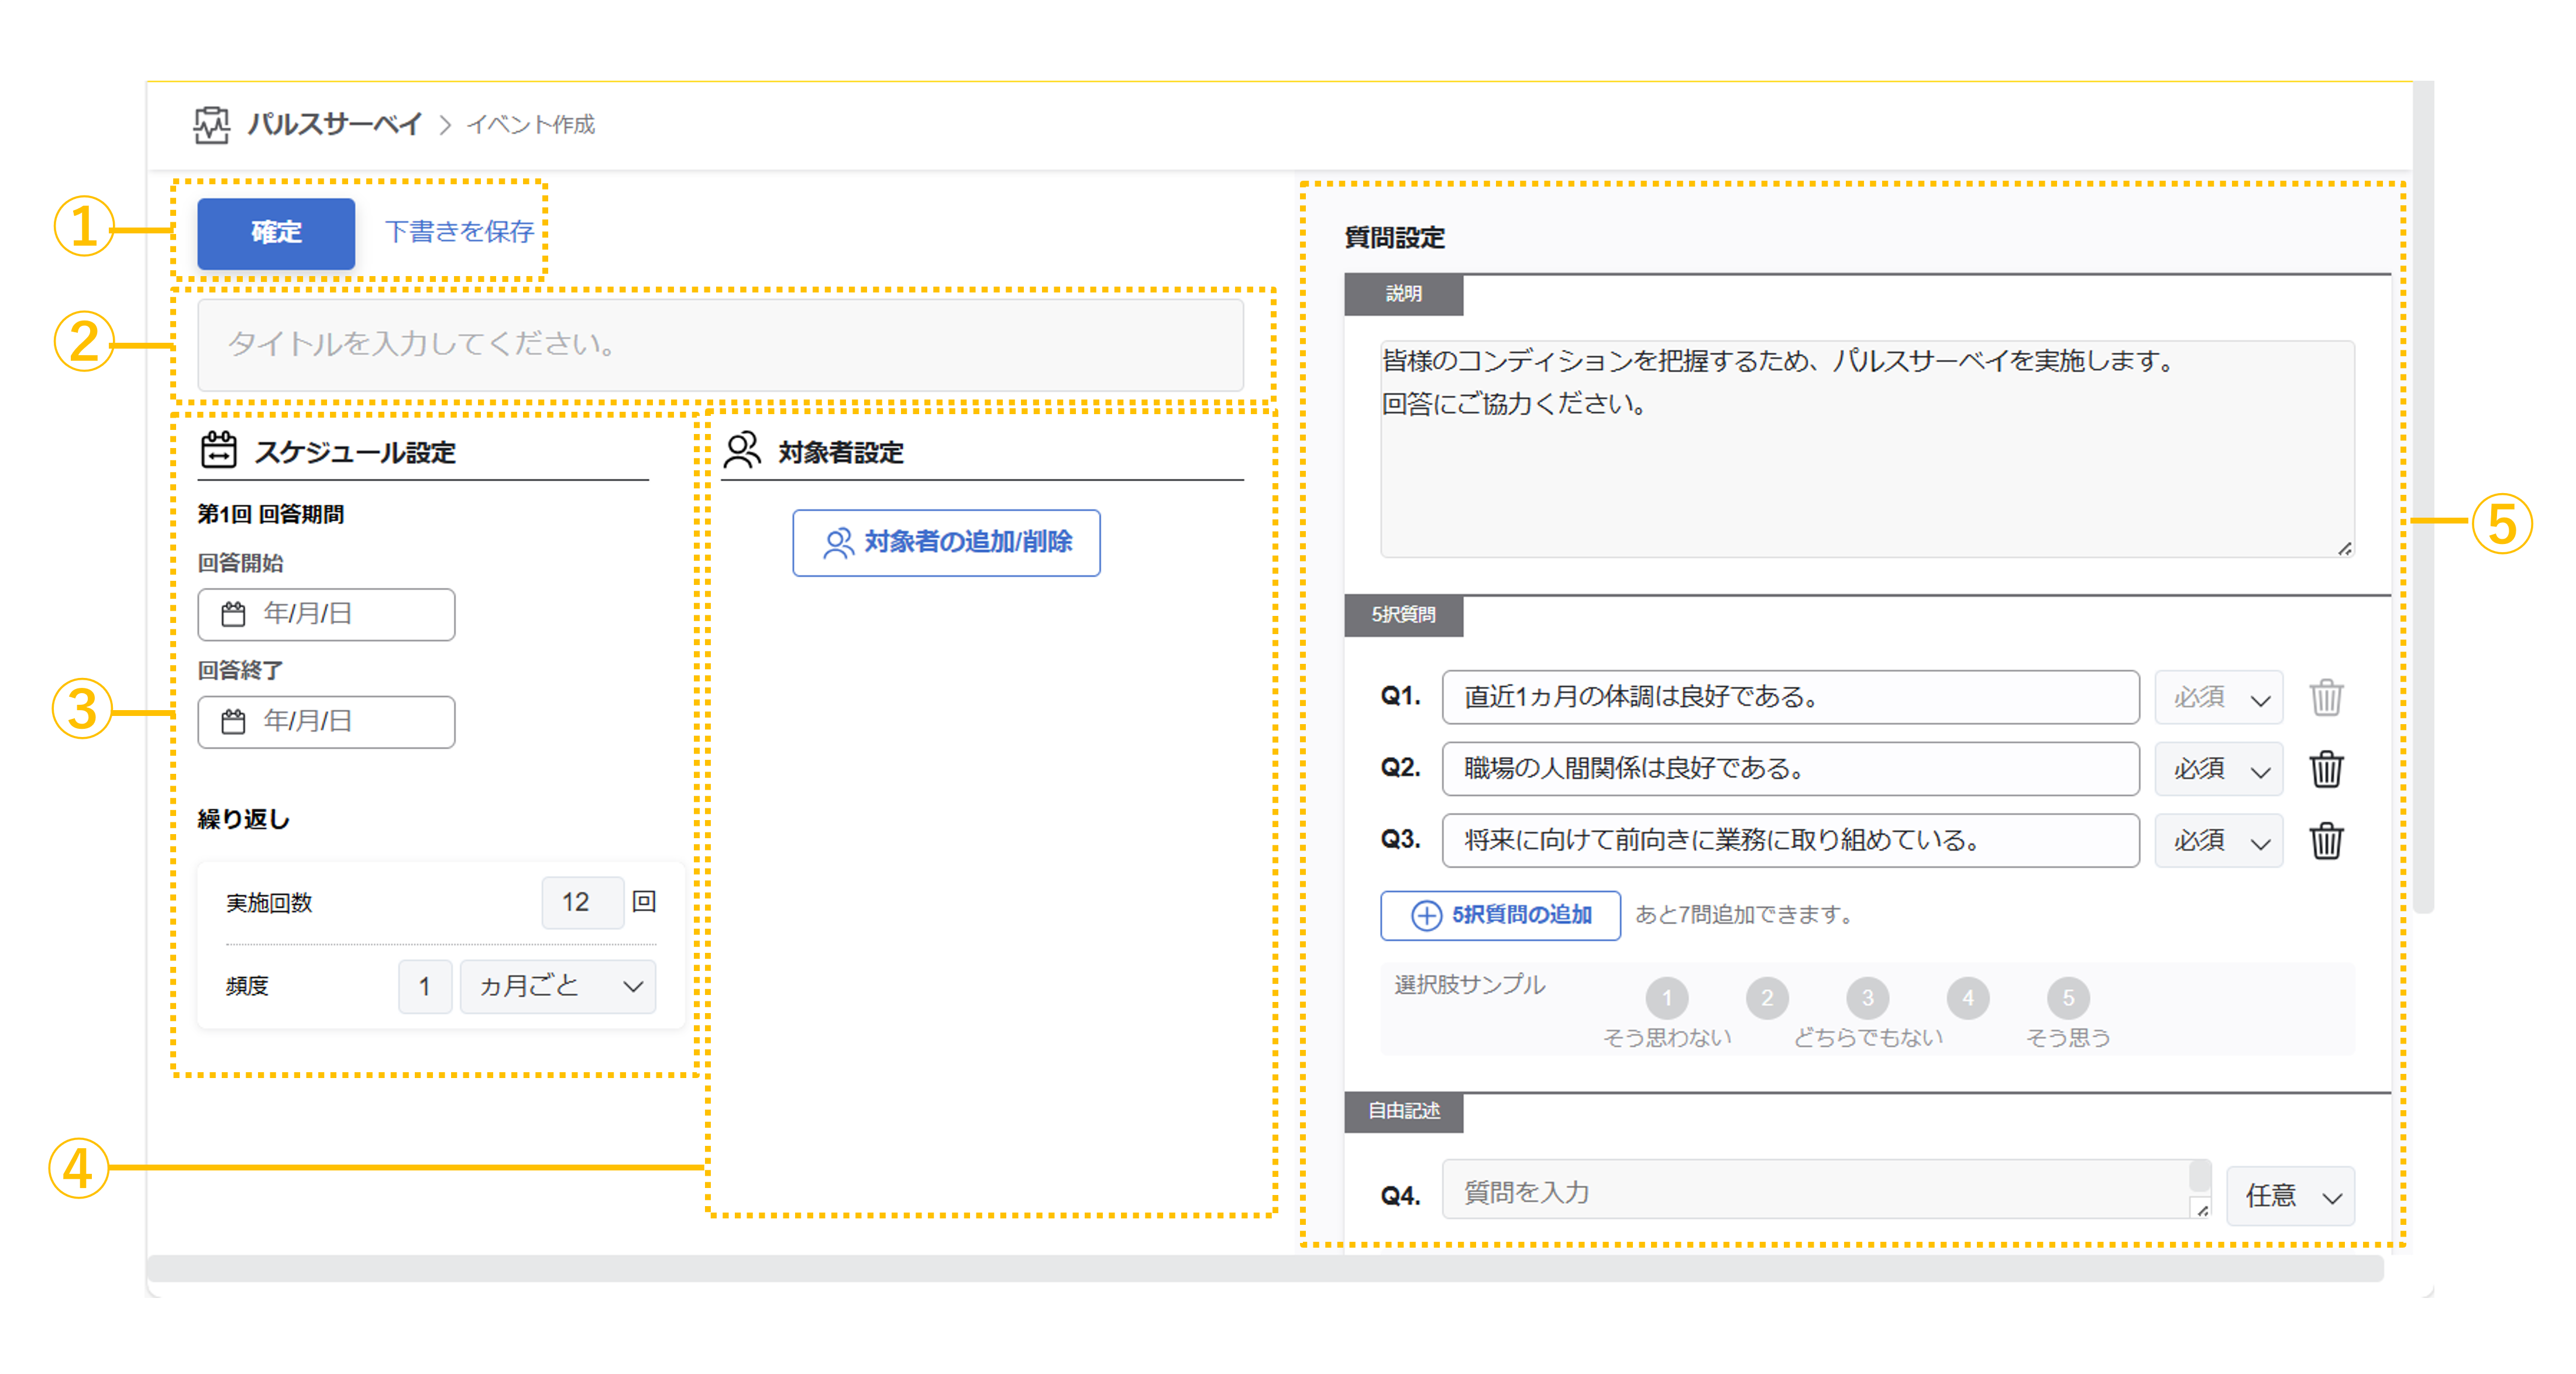This screenshot has width=2576, height=1374.
Task: Delete question Q1 with trash icon
Action: 2326,697
